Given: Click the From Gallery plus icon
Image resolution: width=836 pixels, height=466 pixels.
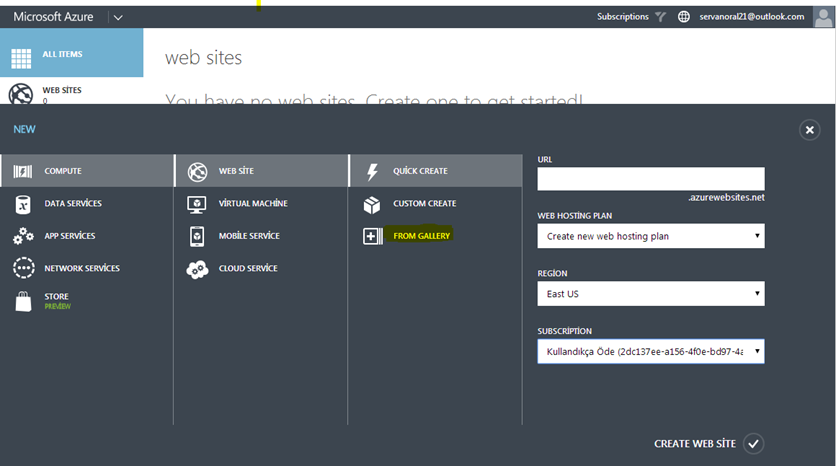Looking at the screenshot, I should coord(372,236).
